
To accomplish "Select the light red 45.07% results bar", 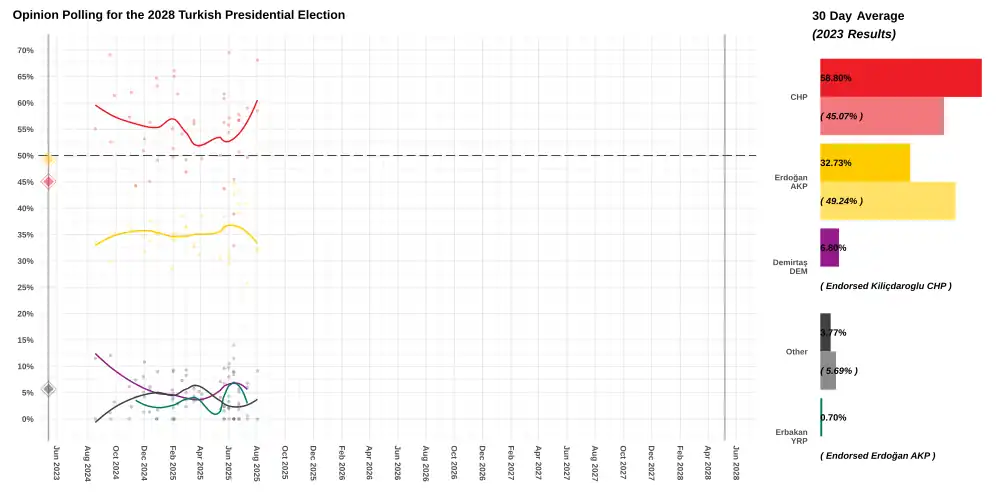I will pyautogui.click(x=881, y=116).
